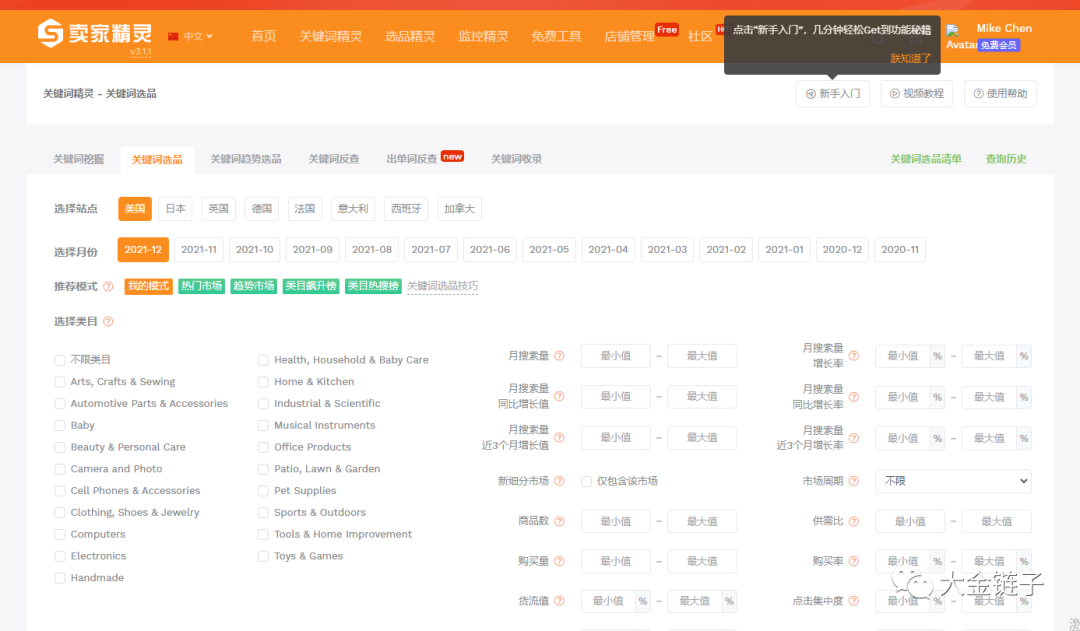Click help icon beside 选择类目
The height and width of the screenshot is (631, 1080).
tap(108, 322)
